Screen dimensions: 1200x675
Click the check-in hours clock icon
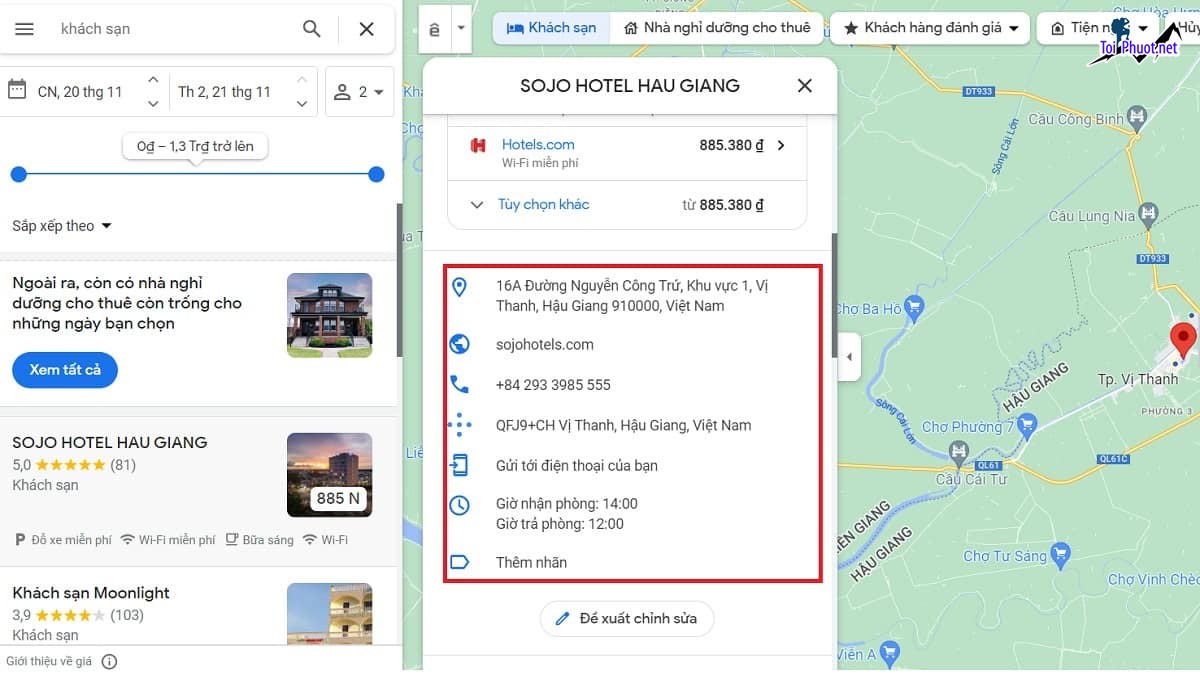(459, 505)
